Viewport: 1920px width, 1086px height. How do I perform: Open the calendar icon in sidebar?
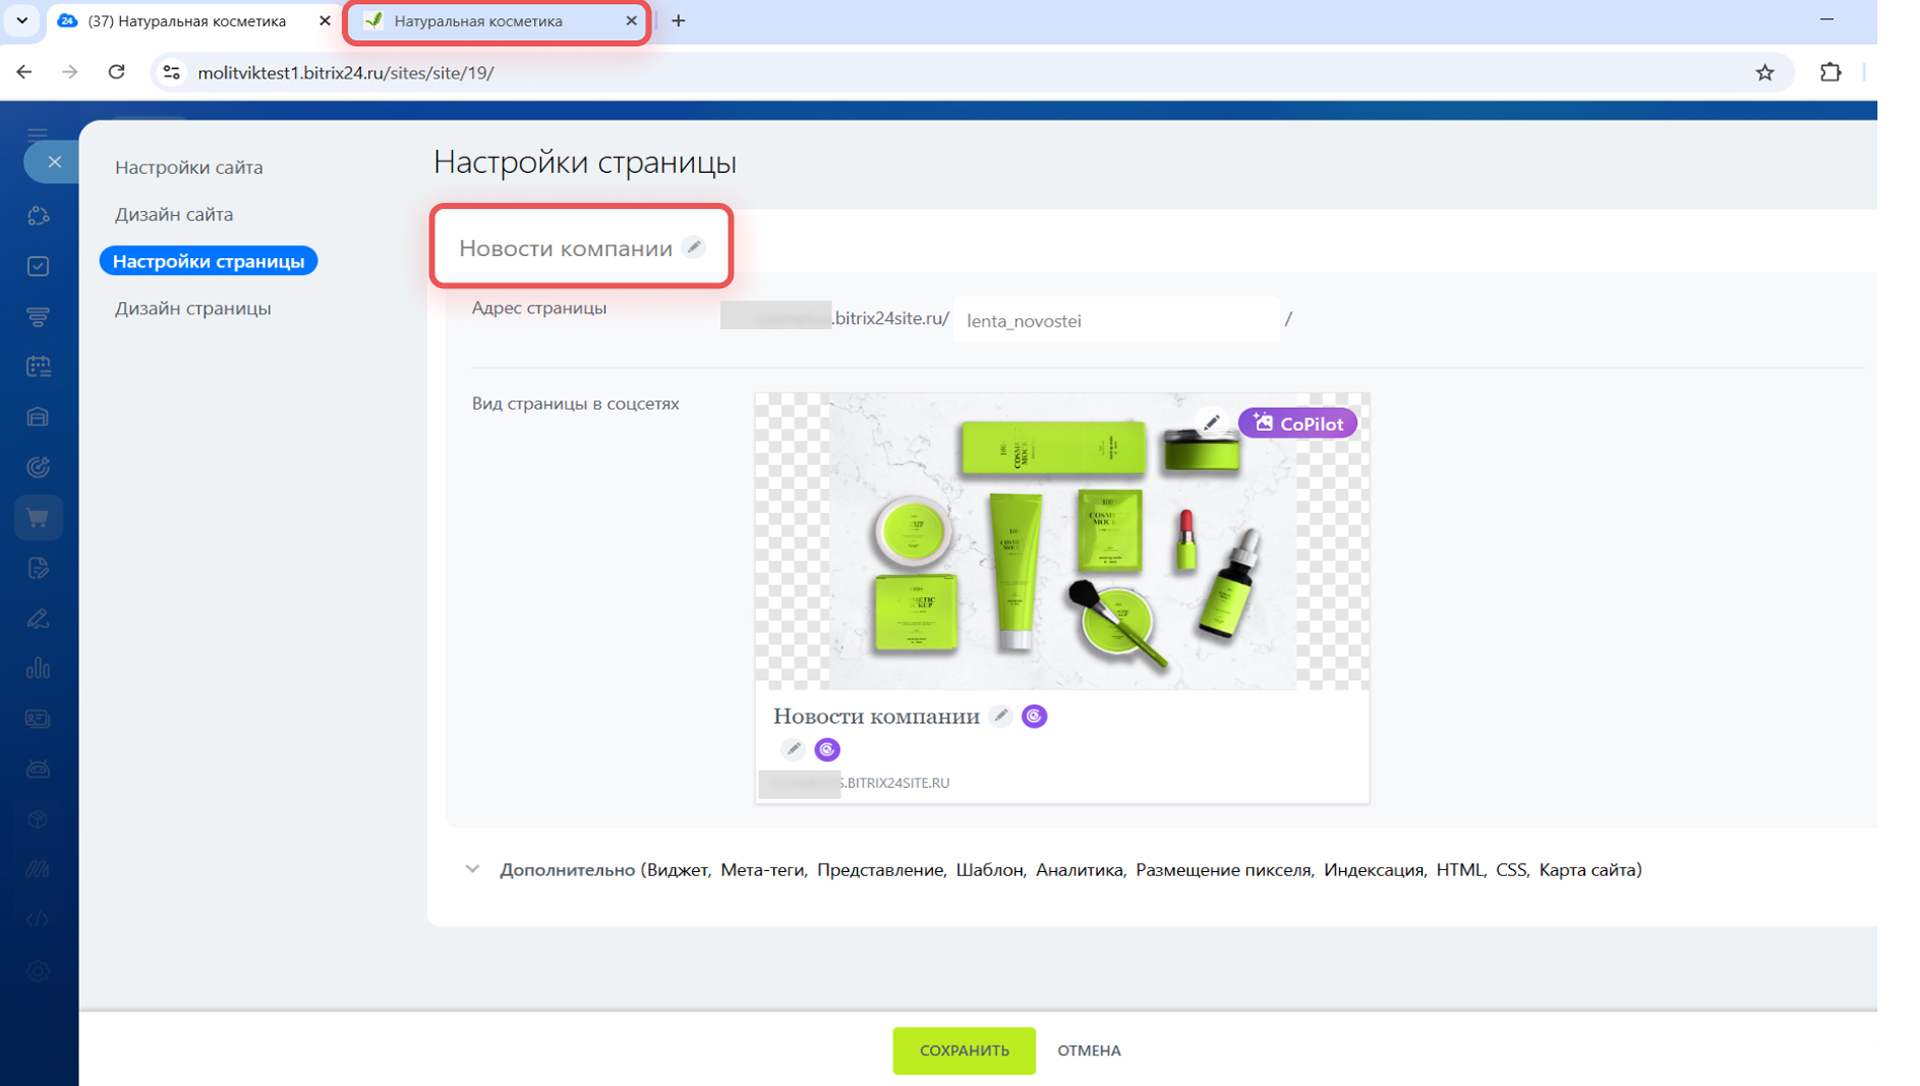click(x=38, y=367)
